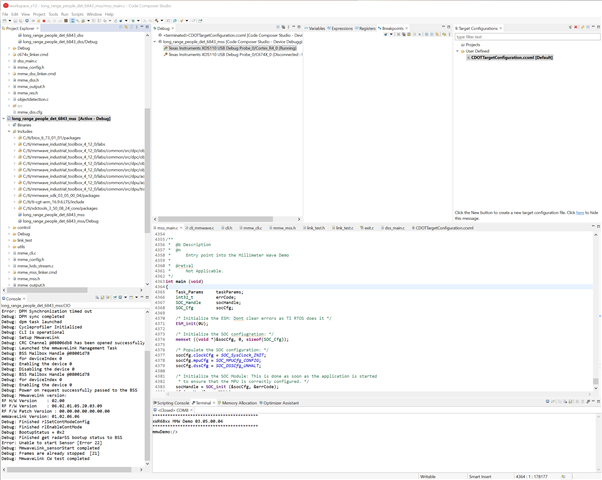
Task: Open the Window menu
Action: (x=94, y=14)
